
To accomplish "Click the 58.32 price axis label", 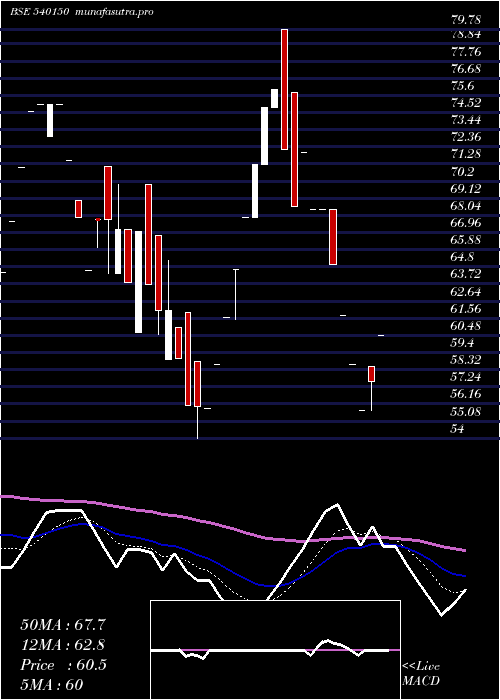I will [466, 360].
